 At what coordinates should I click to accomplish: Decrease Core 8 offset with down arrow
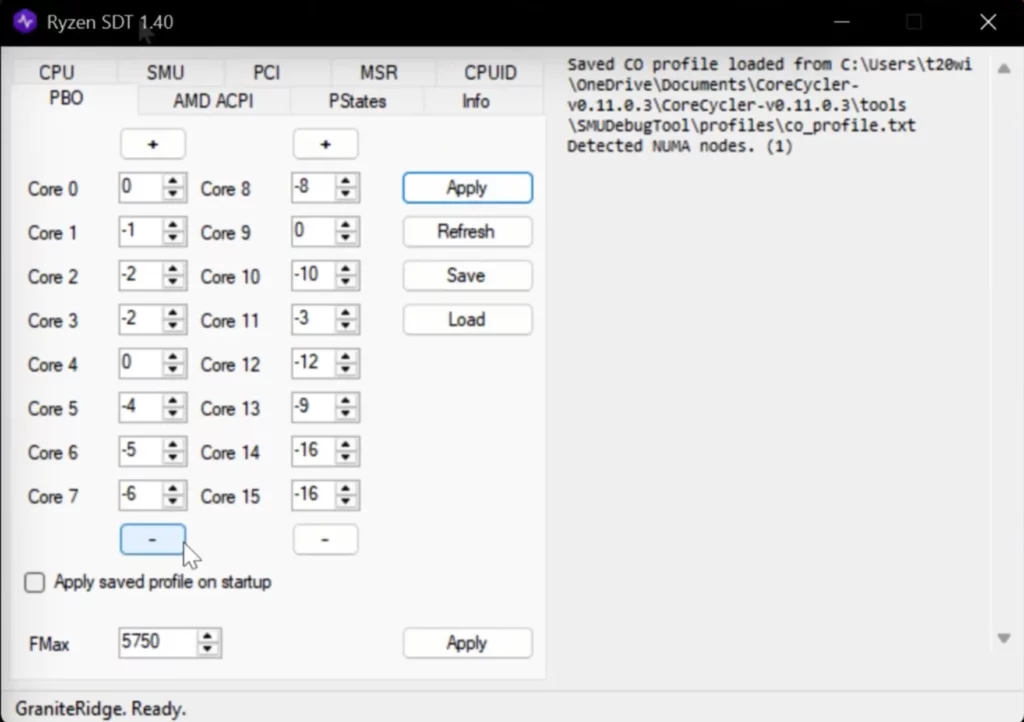pos(346,194)
